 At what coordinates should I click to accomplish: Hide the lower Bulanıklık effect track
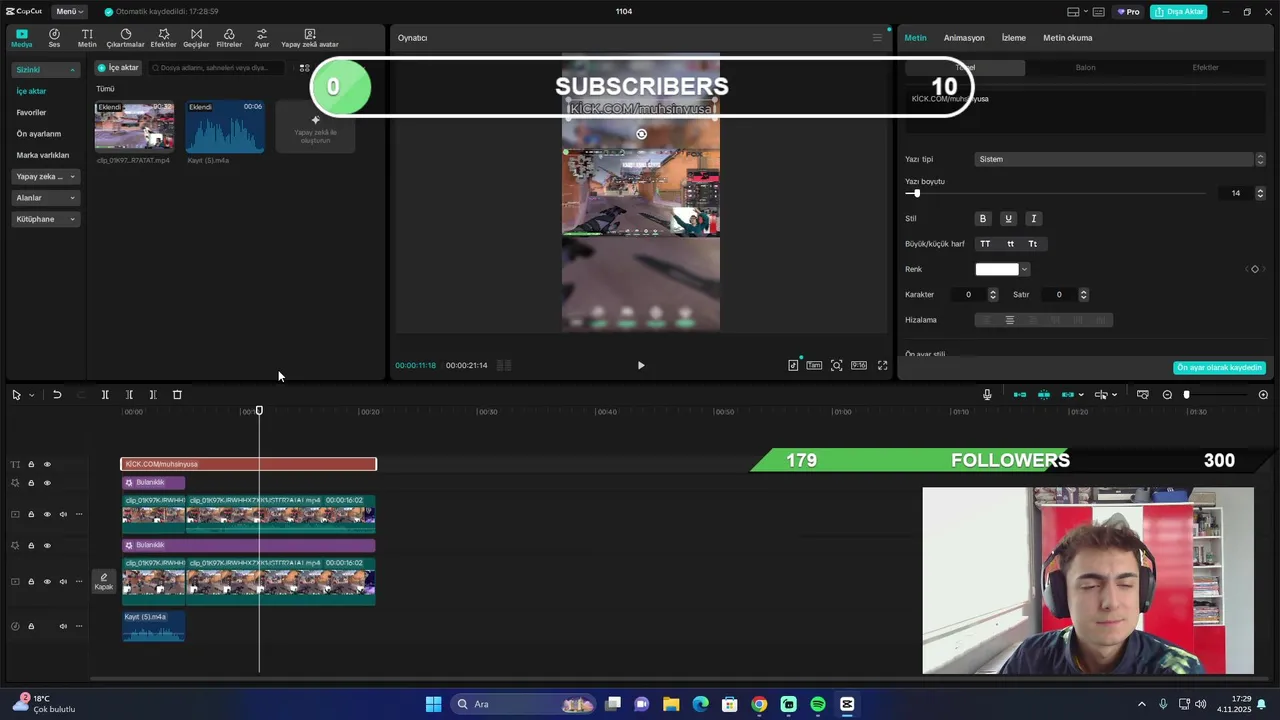[47, 545]
